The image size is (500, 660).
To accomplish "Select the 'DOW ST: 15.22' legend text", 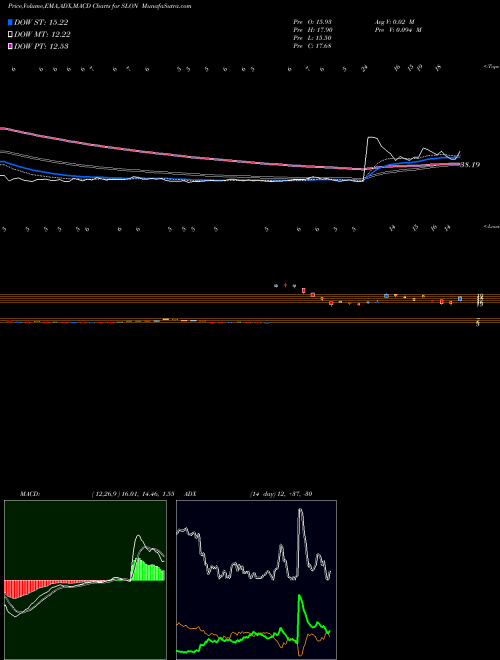I will point(41,23).
